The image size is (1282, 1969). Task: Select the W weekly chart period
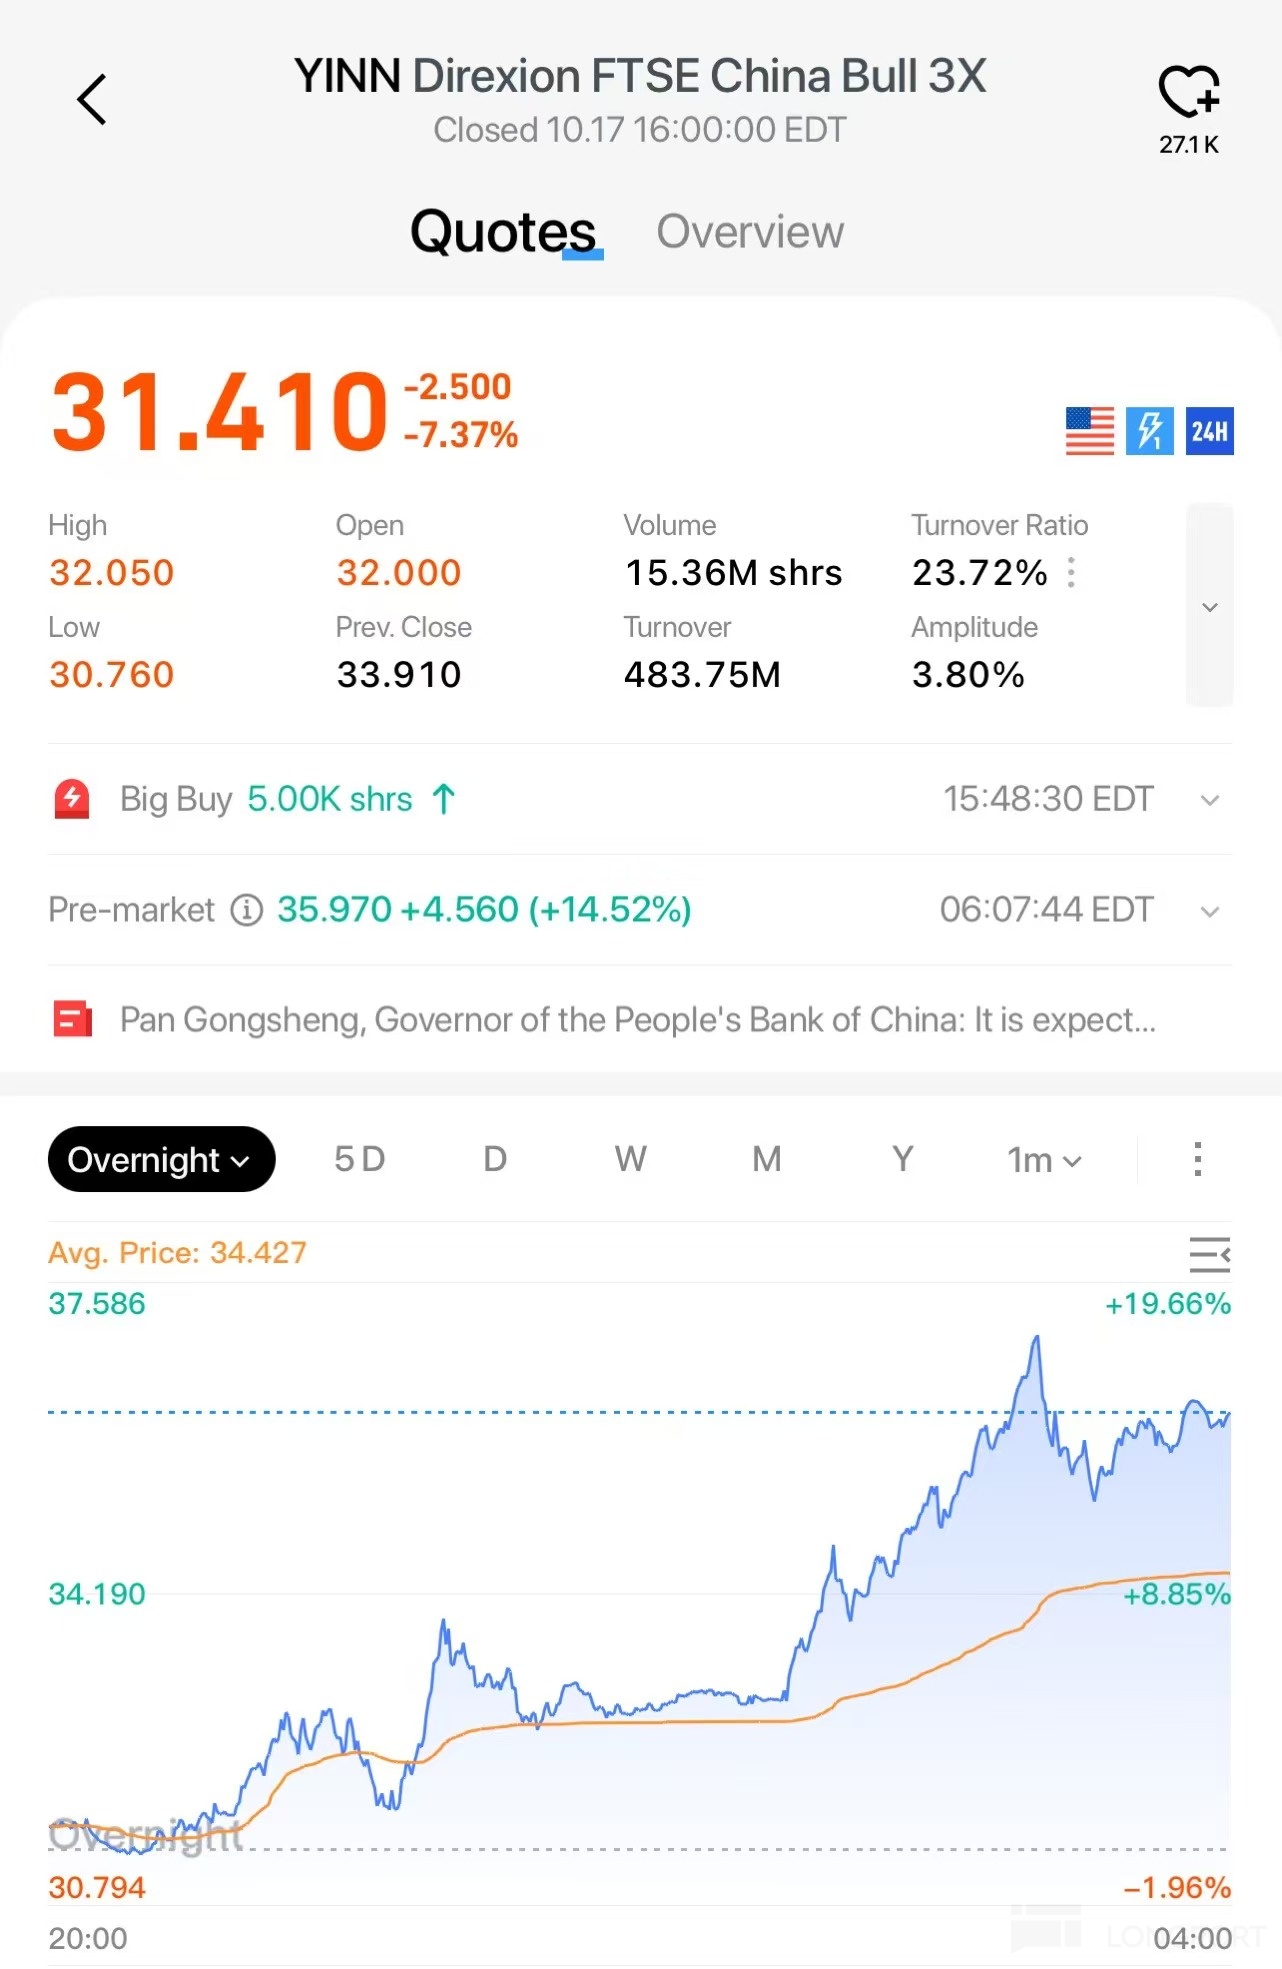pos(630,1159)
